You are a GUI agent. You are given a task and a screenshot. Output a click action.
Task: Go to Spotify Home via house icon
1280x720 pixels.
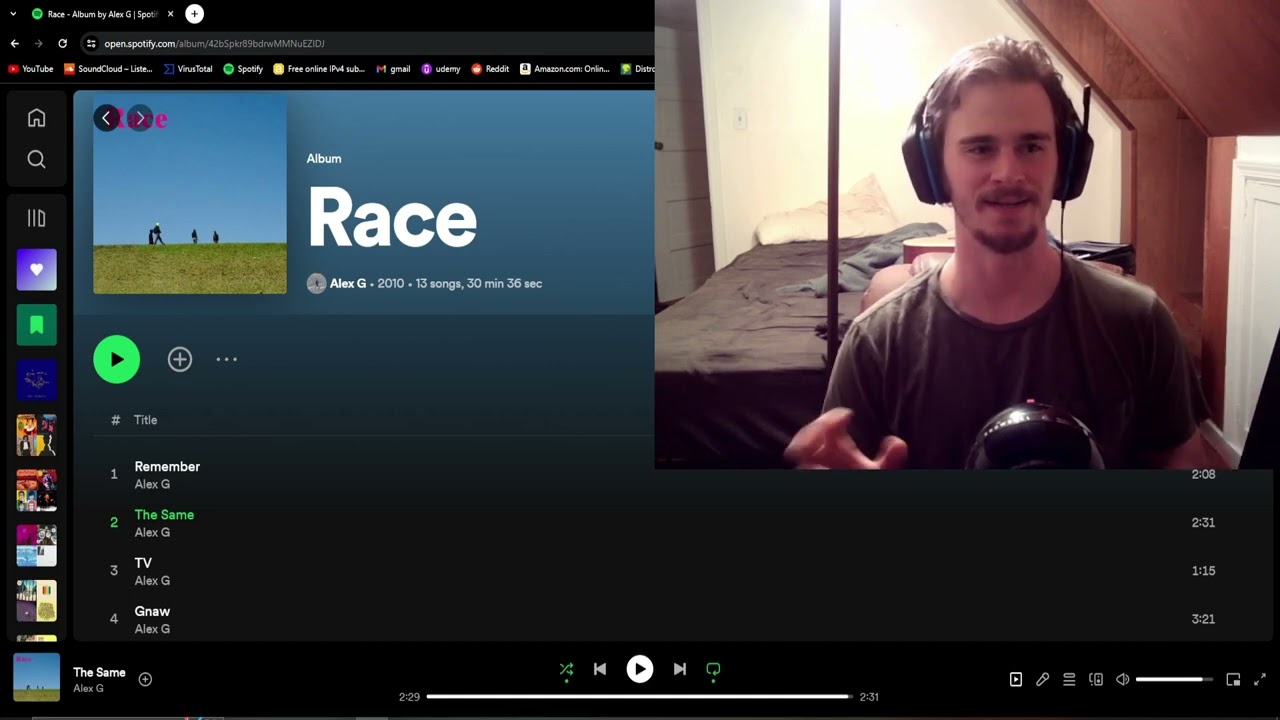36,118
